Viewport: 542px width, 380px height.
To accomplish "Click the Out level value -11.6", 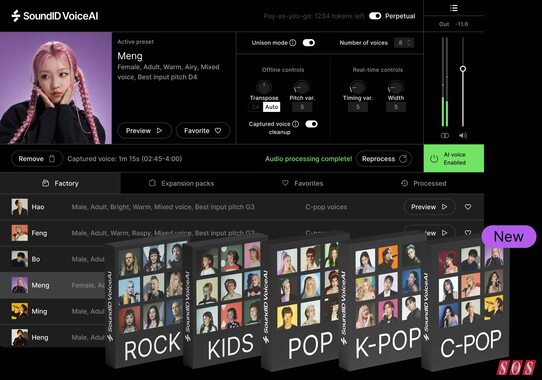I will click(x=461, y=24).
